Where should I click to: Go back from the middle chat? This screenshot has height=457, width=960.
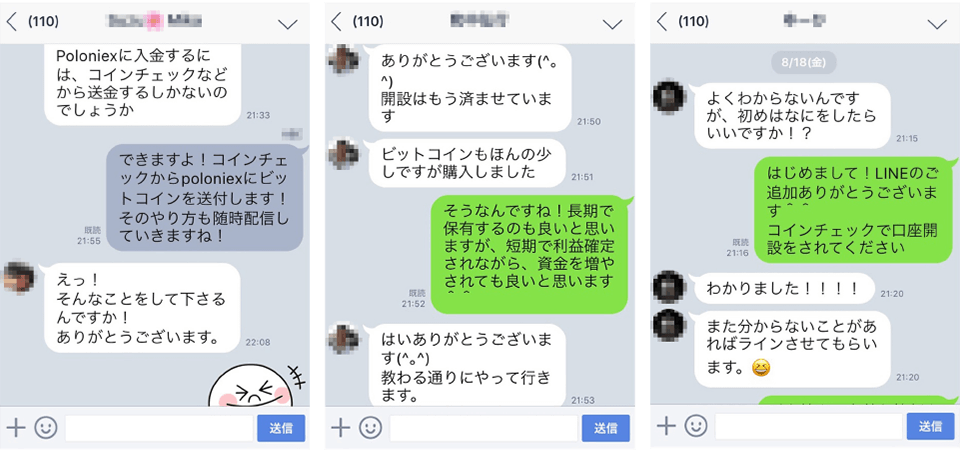pyautogui.click(x=336, y=22)
